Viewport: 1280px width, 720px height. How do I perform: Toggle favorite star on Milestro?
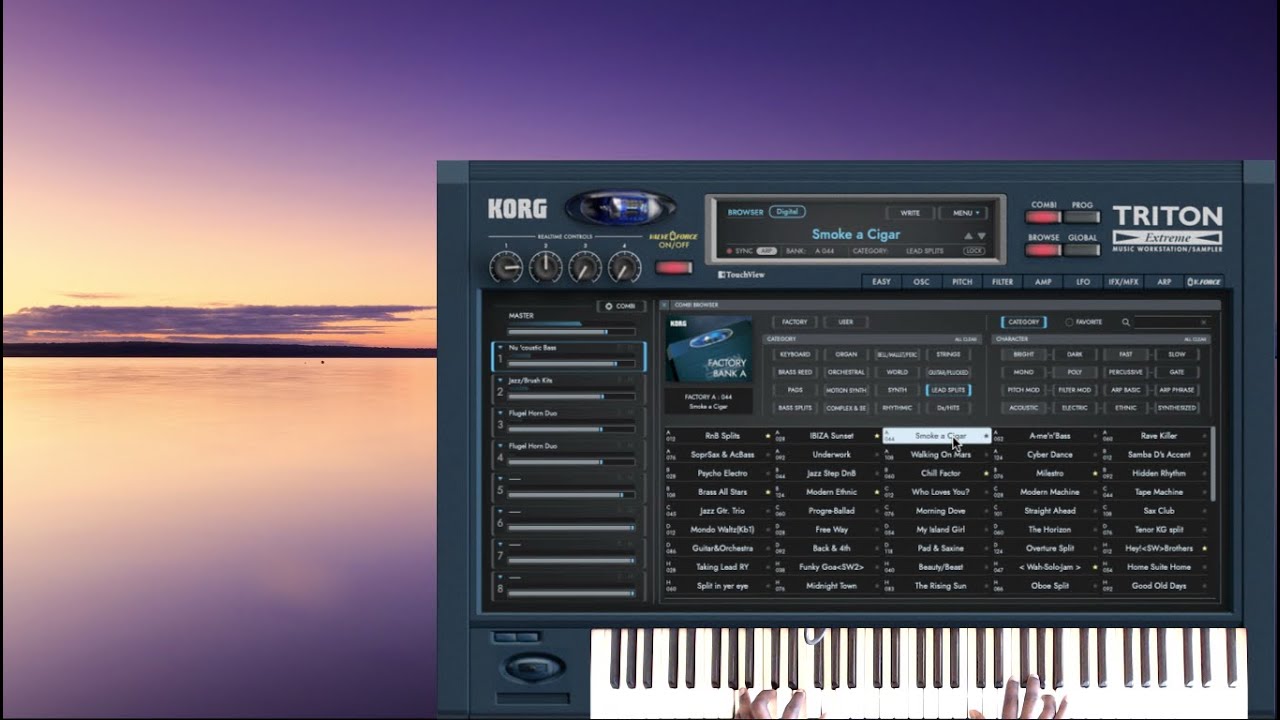[1095, 473]
